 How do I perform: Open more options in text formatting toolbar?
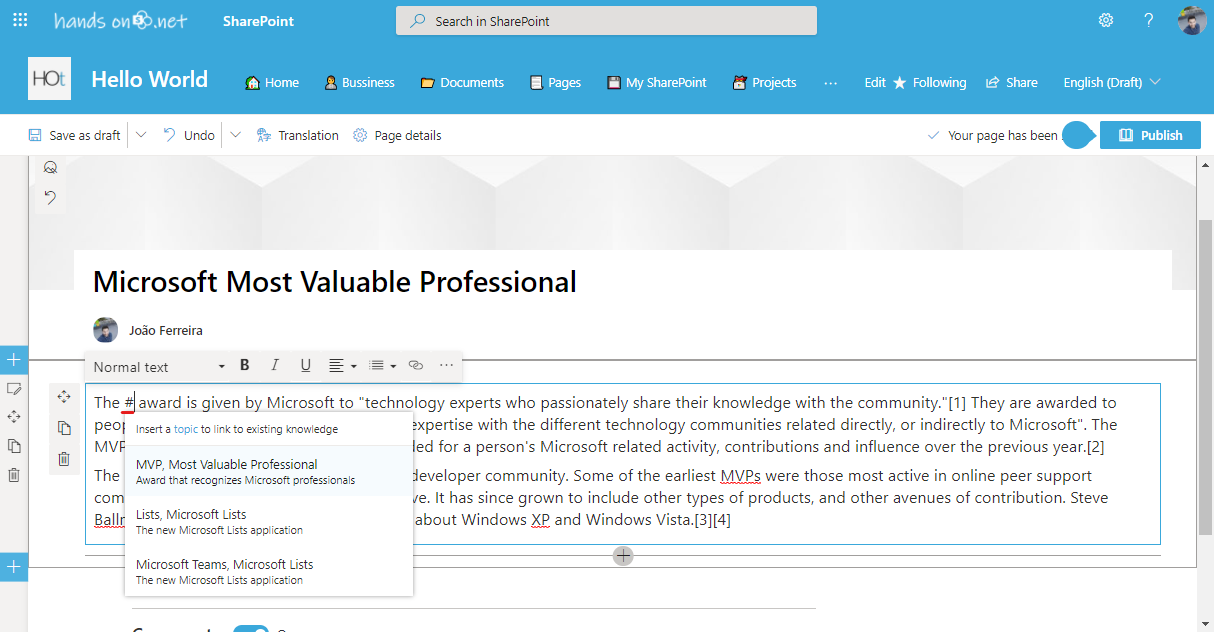446,366
